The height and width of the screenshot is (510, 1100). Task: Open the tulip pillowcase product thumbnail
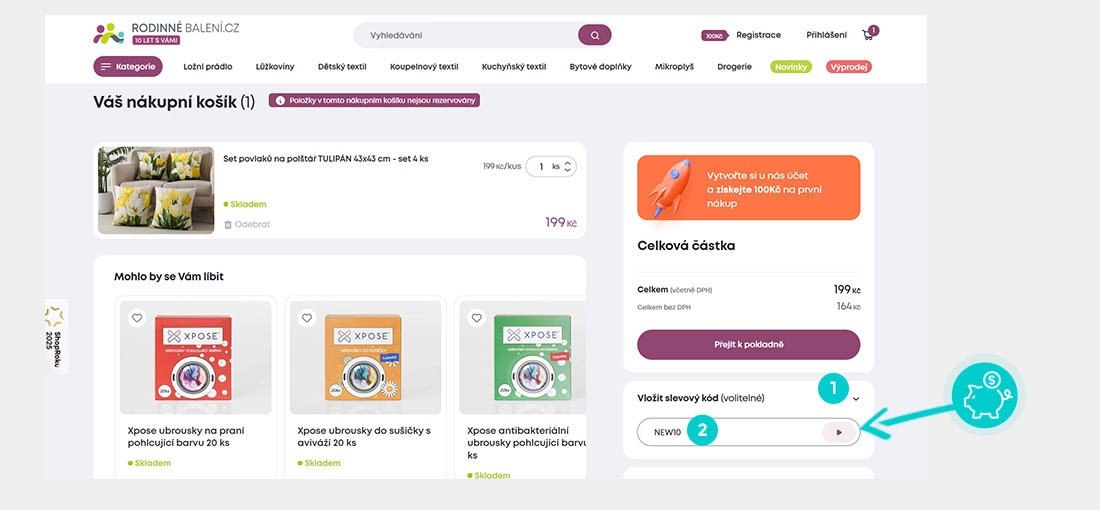[156, 190]
